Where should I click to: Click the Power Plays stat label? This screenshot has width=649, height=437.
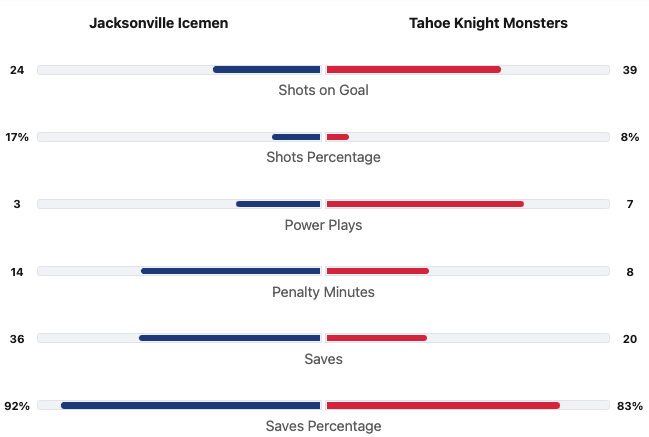tap(323, 225)
